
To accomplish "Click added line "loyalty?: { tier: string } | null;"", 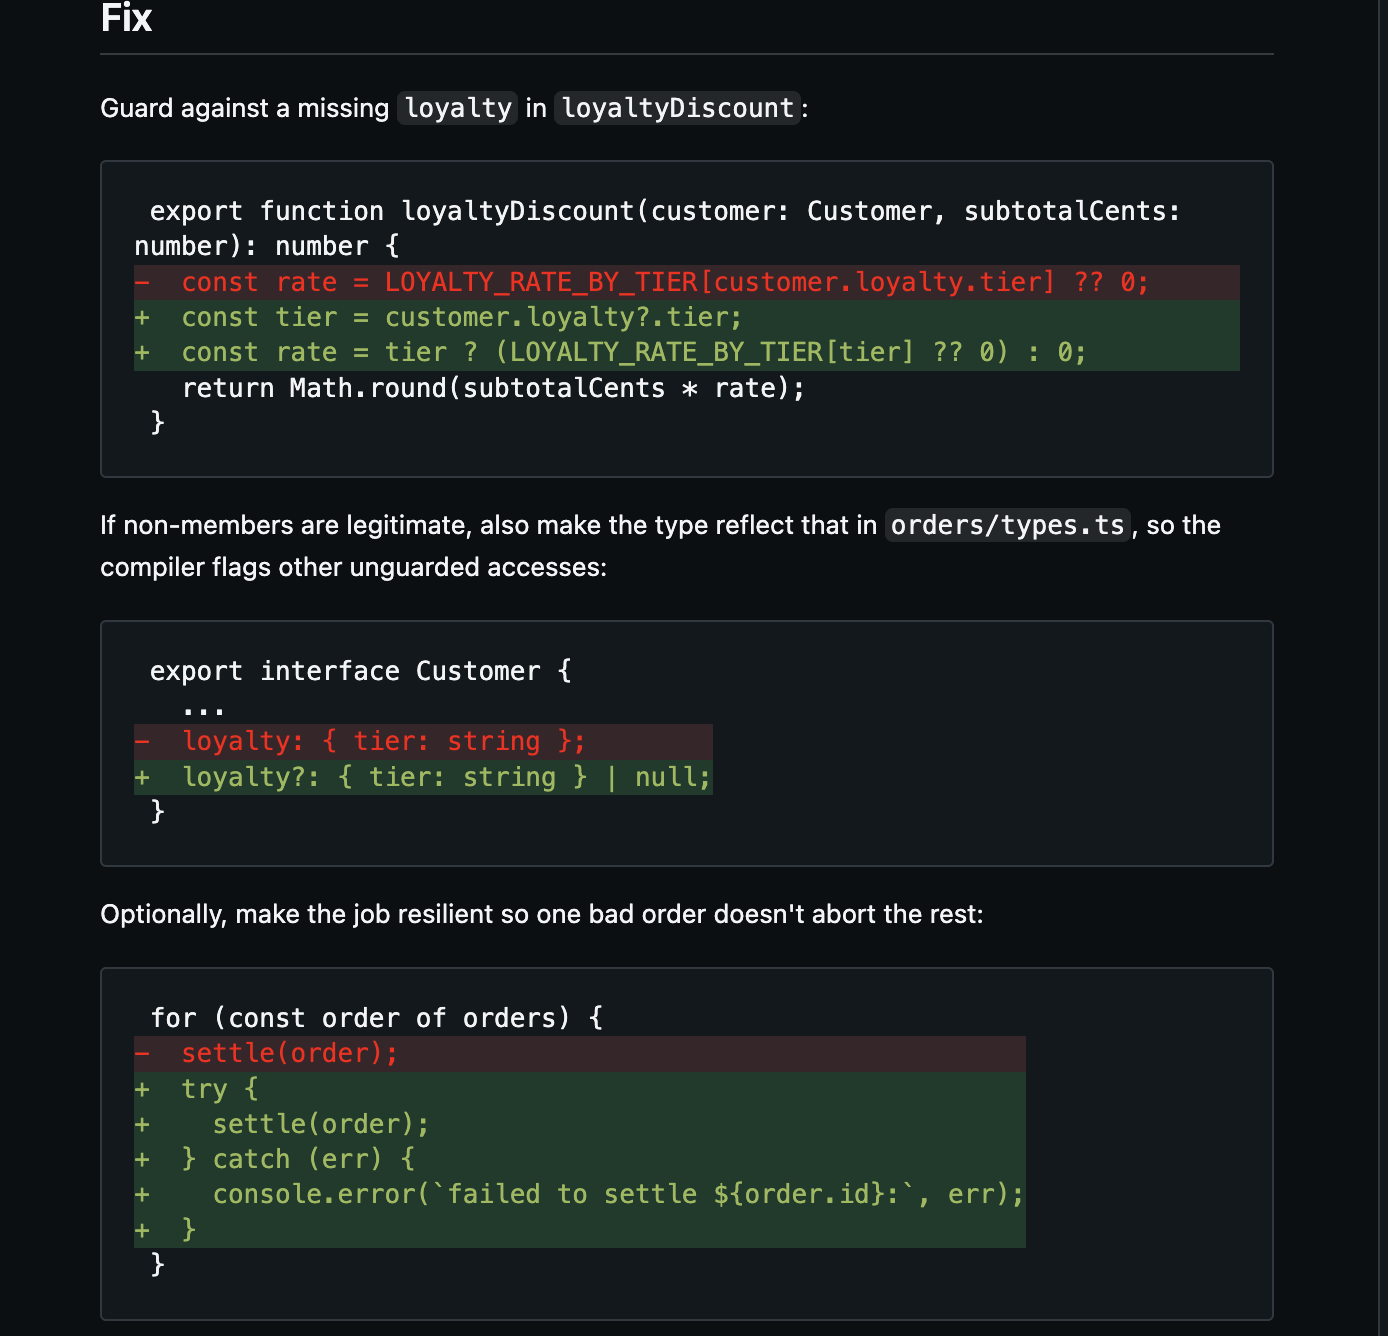I will pos(423,777).
